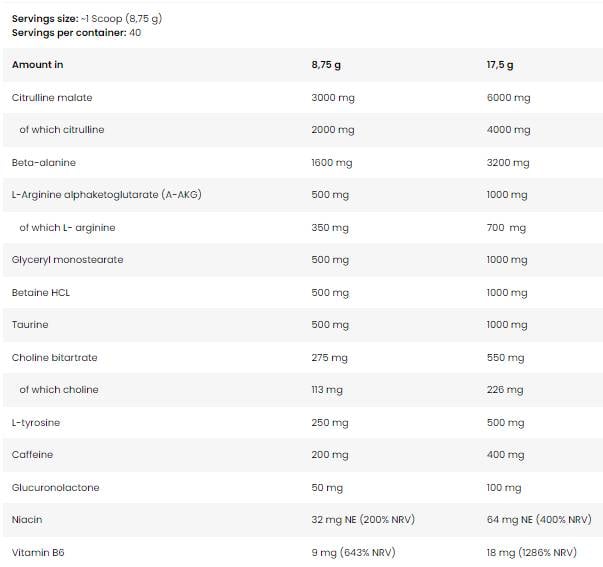Select the L-tyrosine row label
The width and height of the screenshot is (603, 567).
pos(36,423)
